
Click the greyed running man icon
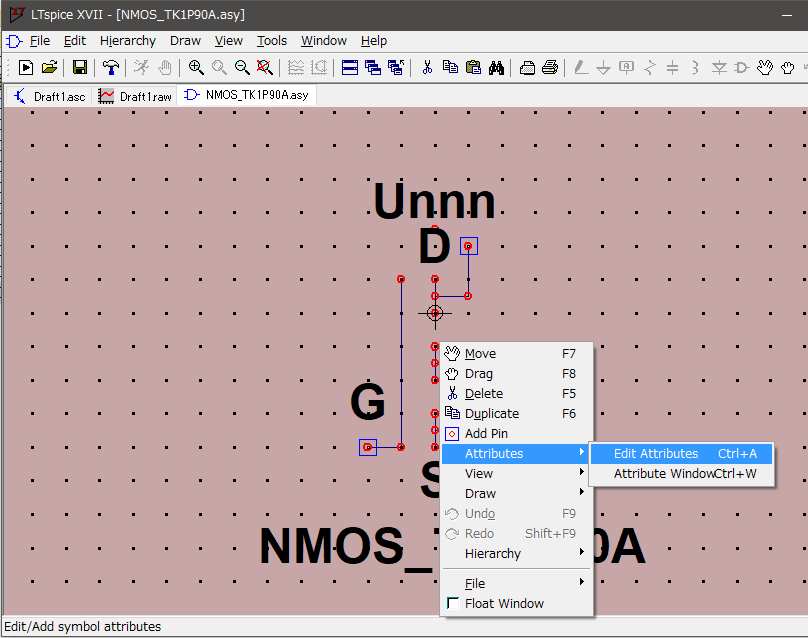point(141,68)
